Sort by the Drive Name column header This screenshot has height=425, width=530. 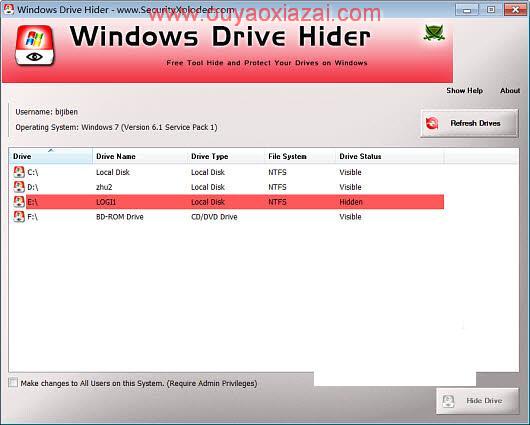click(140, 156)
